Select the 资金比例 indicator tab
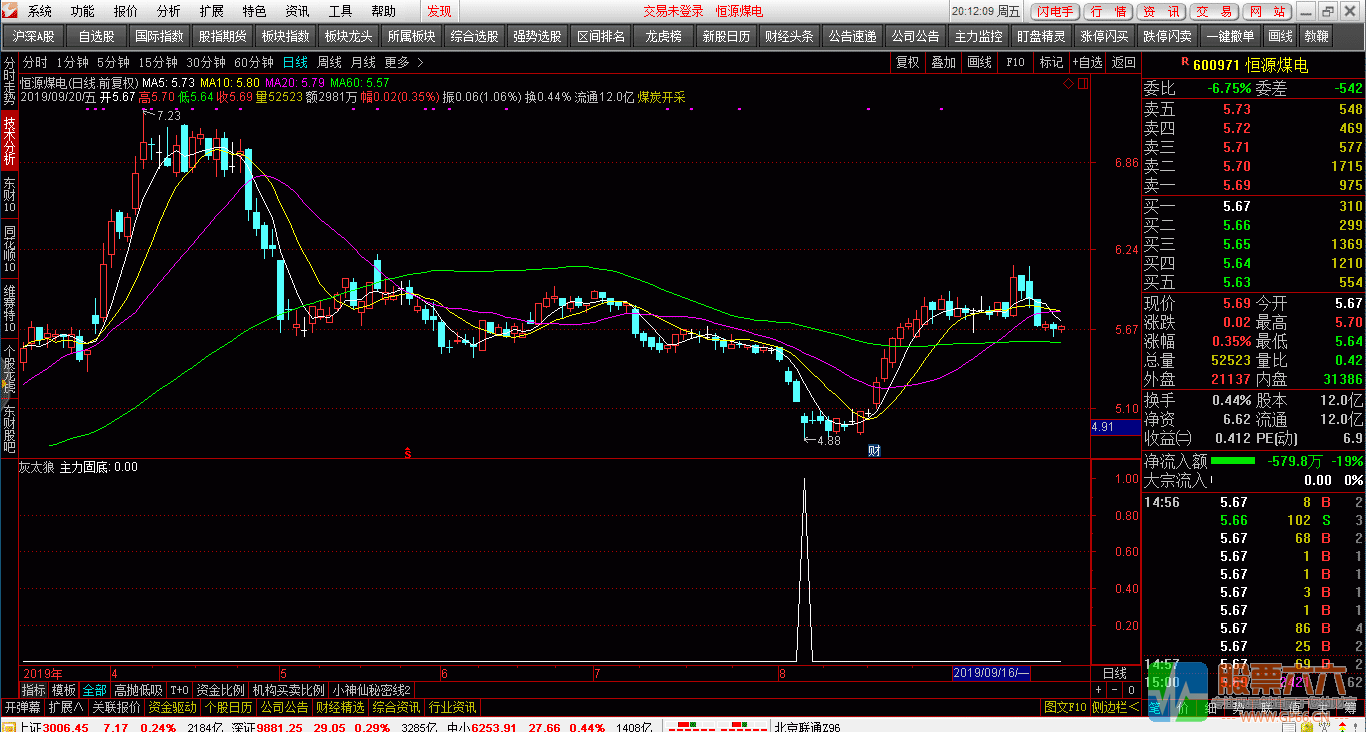 click(x=220, y=690)
